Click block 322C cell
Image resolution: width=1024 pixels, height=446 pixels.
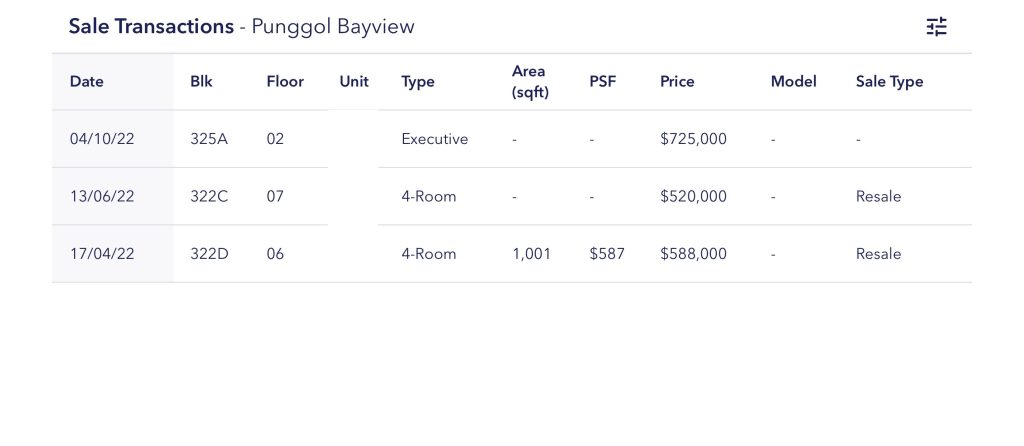coord(209,196)
